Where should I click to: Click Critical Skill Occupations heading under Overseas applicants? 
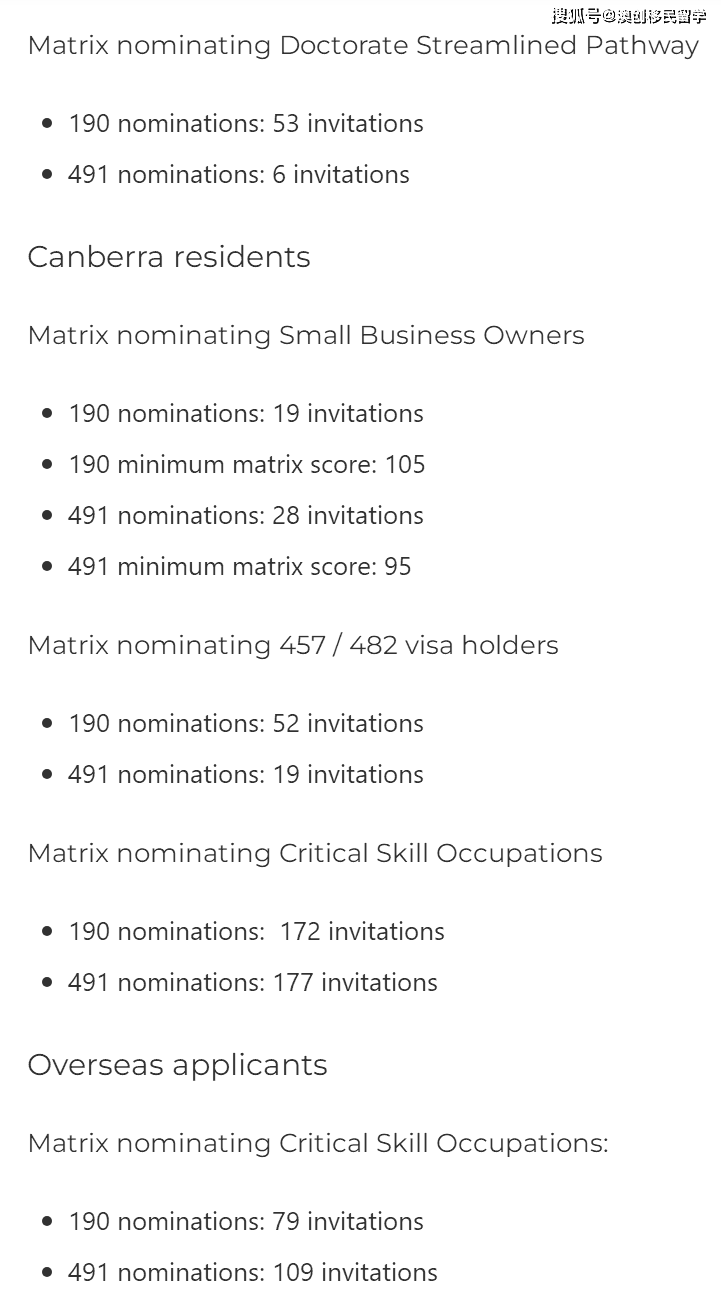coord(318,1144)
